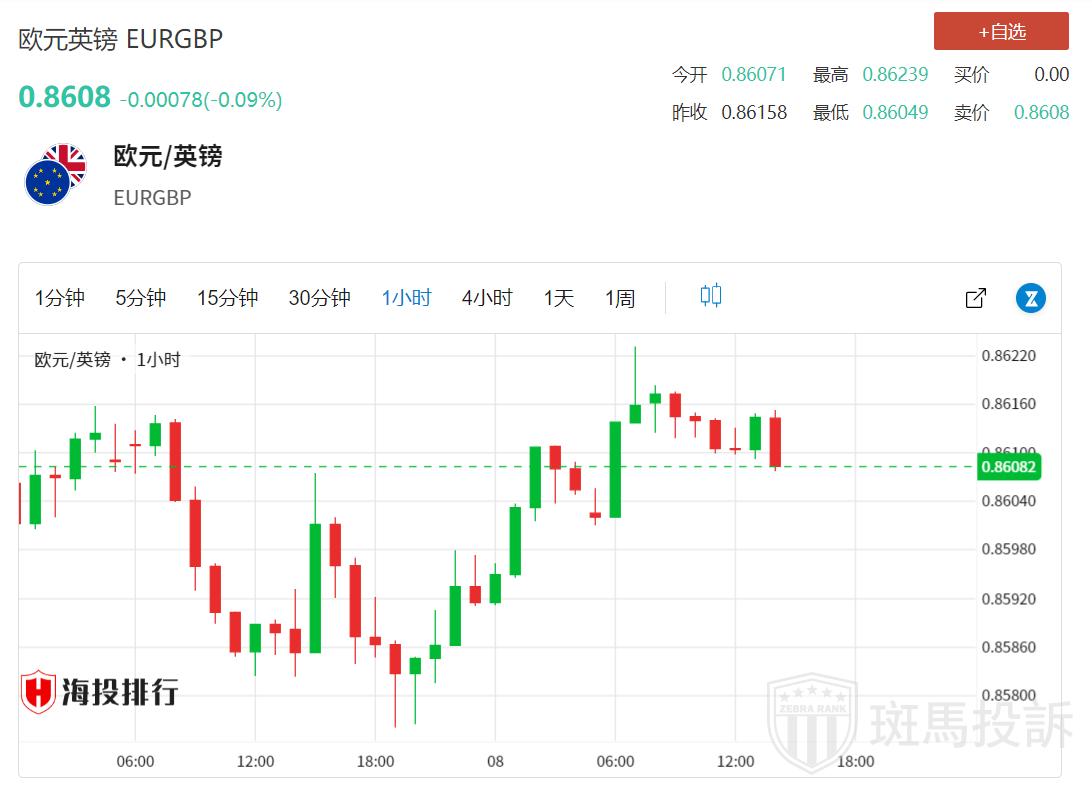Screen dimensions: 1092x786
Task: Show the 1天 daily chart
Action: 559,298
